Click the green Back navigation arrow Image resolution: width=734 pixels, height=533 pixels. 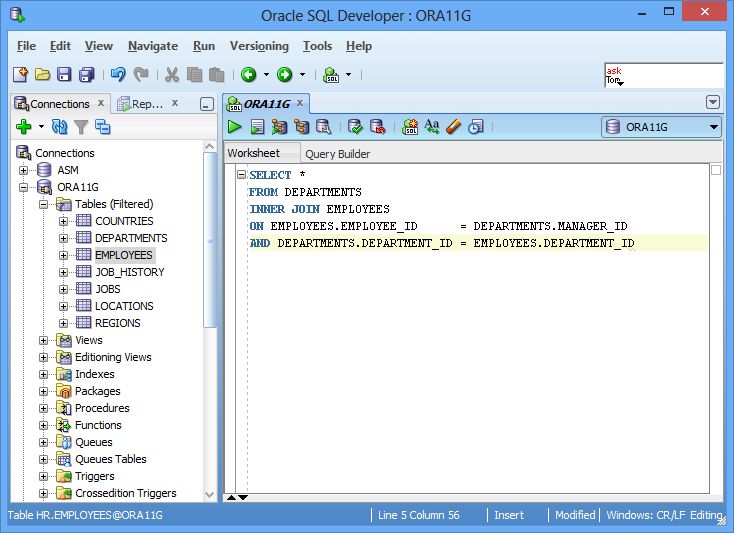tap(249, 74)
